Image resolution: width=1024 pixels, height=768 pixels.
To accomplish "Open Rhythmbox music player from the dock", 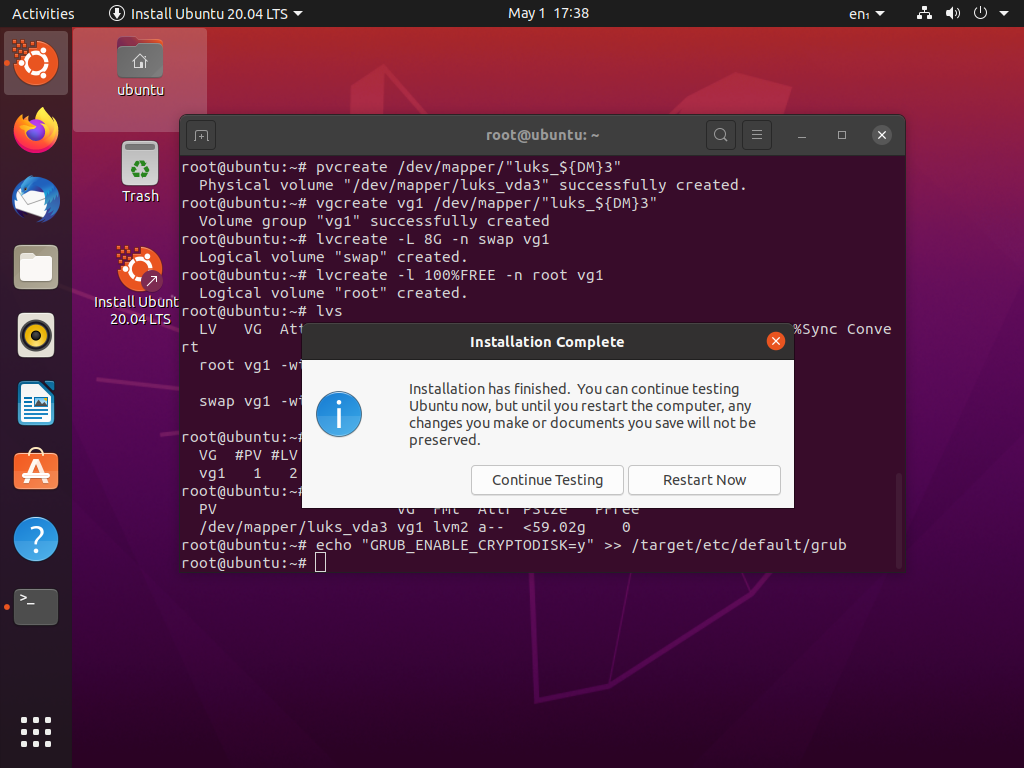I will [36, 335].
